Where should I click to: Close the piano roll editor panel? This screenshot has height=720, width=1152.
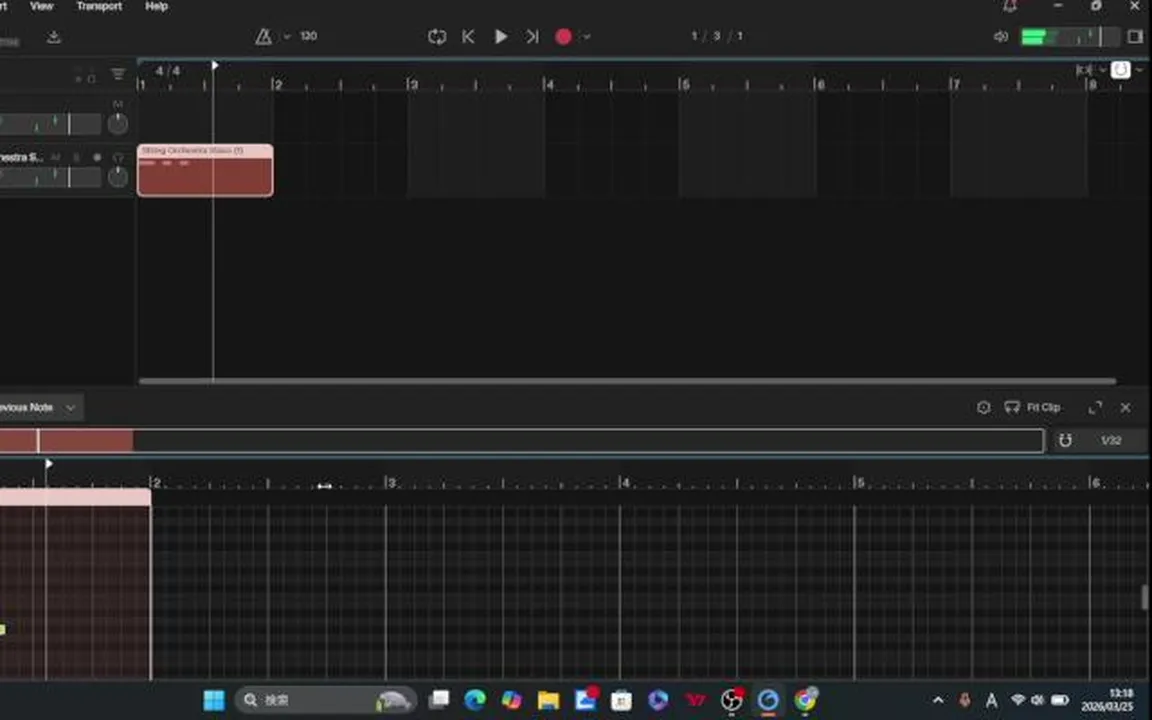click(1126, 407)
